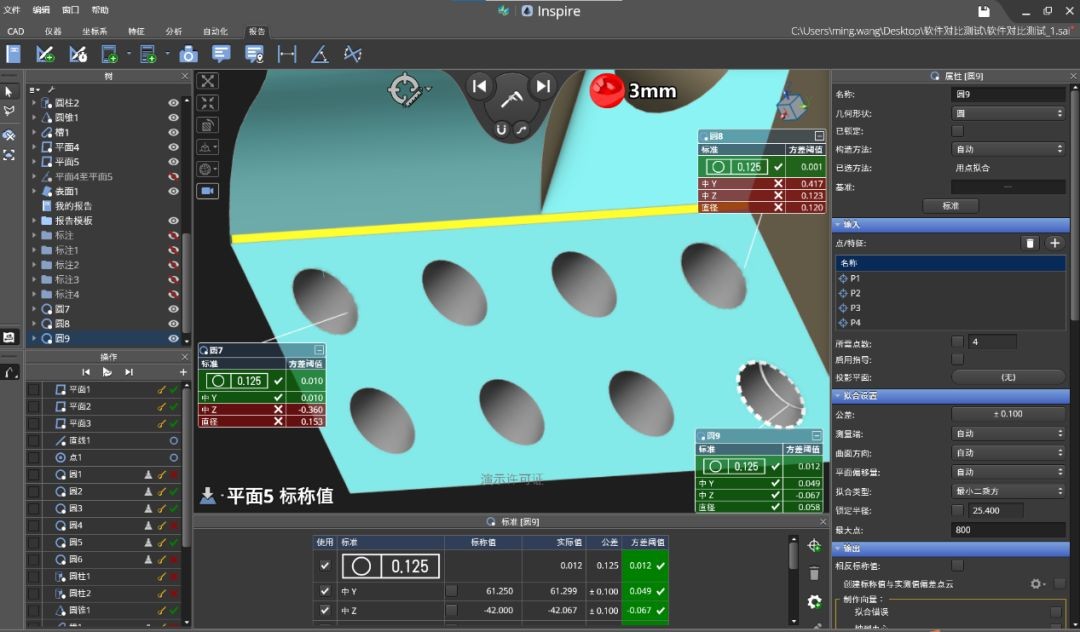Image resolution: width=1080 pixels, height=632 pixels.
Task: Click the wrench icon at top of tree panel
Action: coord(50,89)
